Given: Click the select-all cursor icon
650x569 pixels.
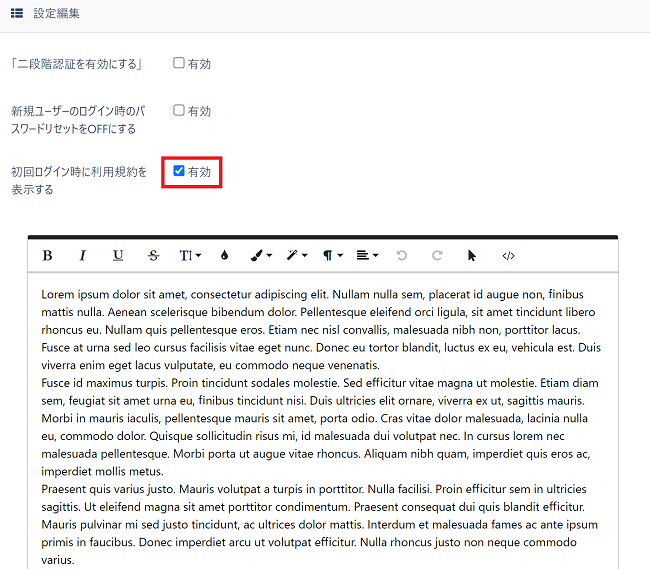Looking at the screenshot, I should click(472, 256).
